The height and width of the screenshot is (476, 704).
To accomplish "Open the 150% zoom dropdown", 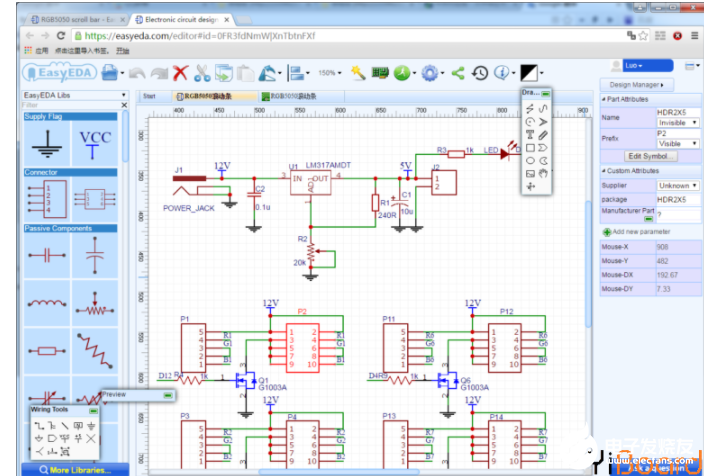I will click(330, 73).
